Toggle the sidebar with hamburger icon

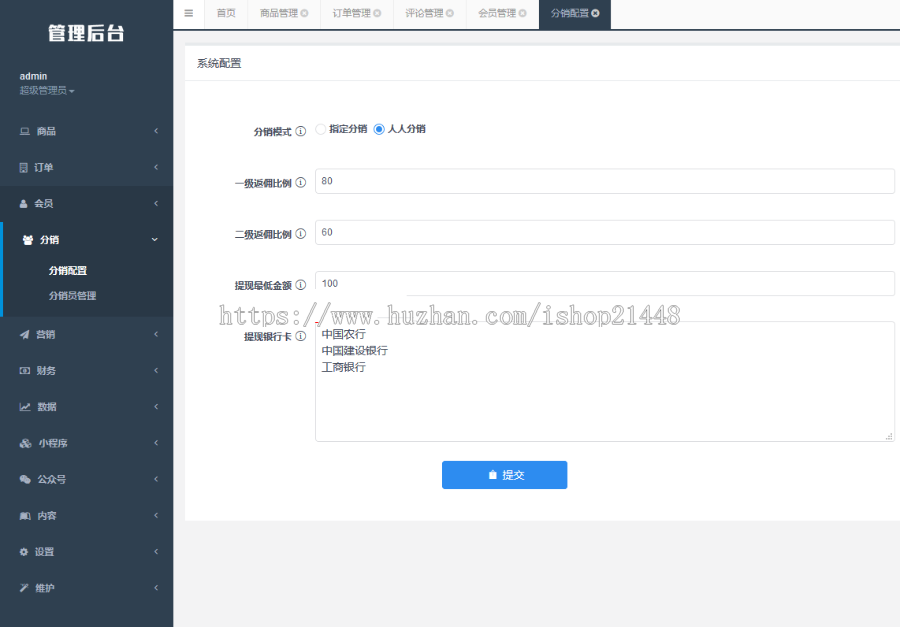point(188,14)
